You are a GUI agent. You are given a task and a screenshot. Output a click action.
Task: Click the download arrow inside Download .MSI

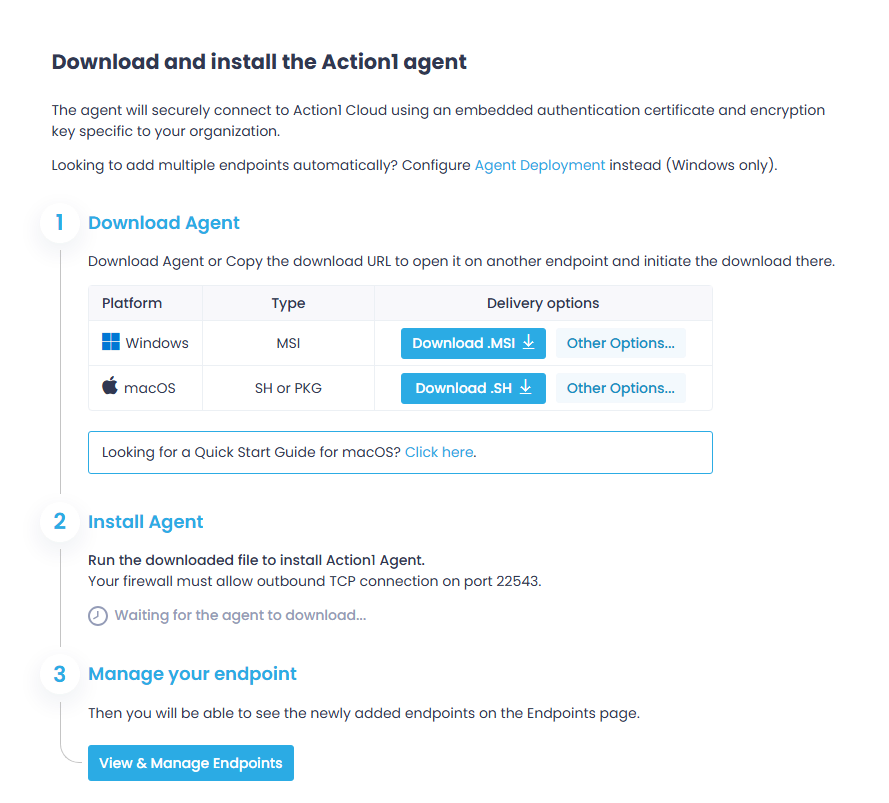(531, 342)
